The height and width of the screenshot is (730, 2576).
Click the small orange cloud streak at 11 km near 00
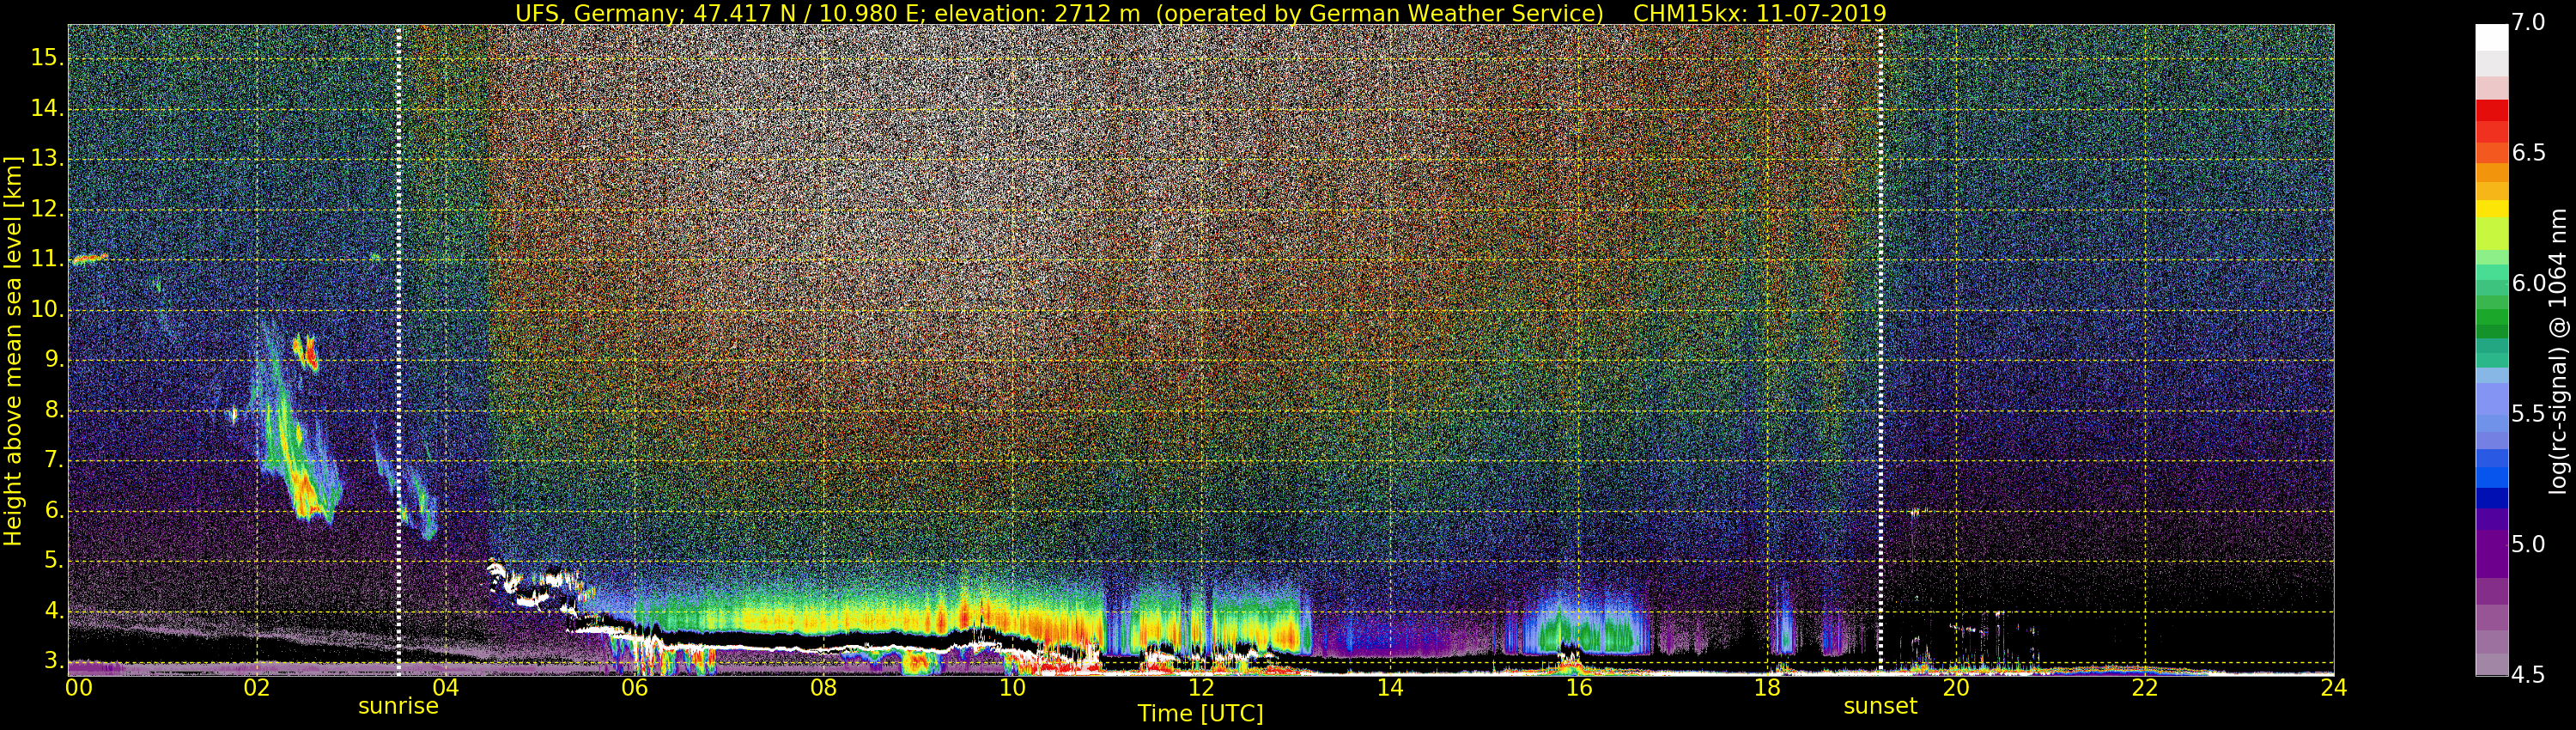tap(89, 259)
